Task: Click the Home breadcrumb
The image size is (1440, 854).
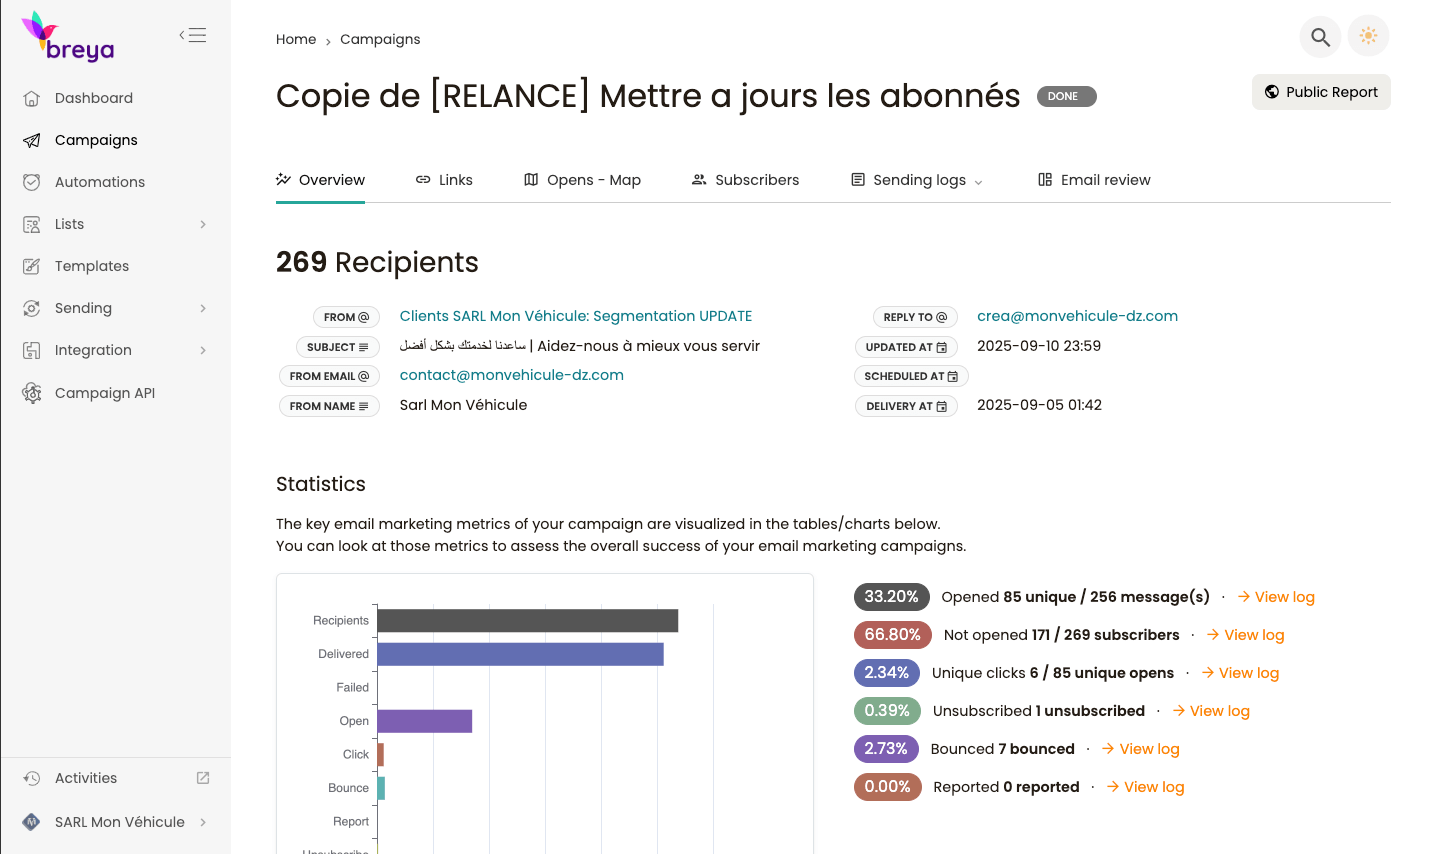Action: coord(296,39)
